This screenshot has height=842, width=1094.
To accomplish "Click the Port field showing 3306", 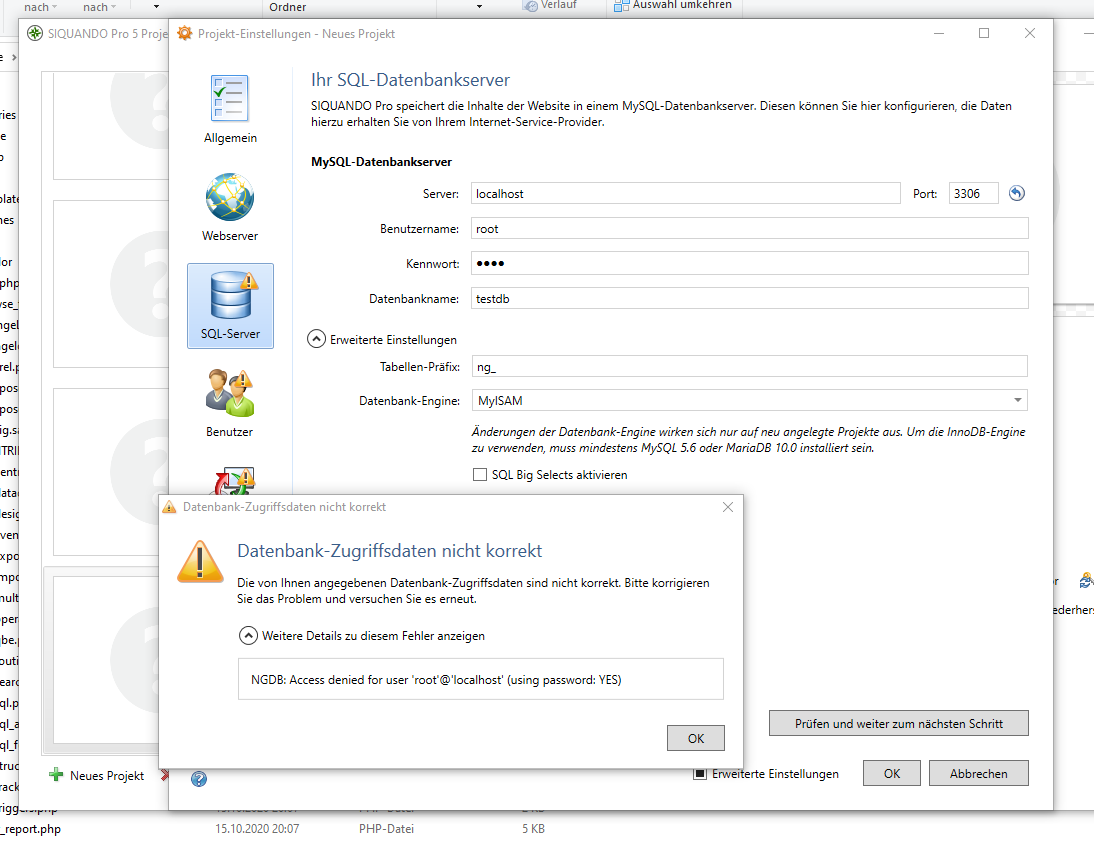I will (x=973, y=193).
